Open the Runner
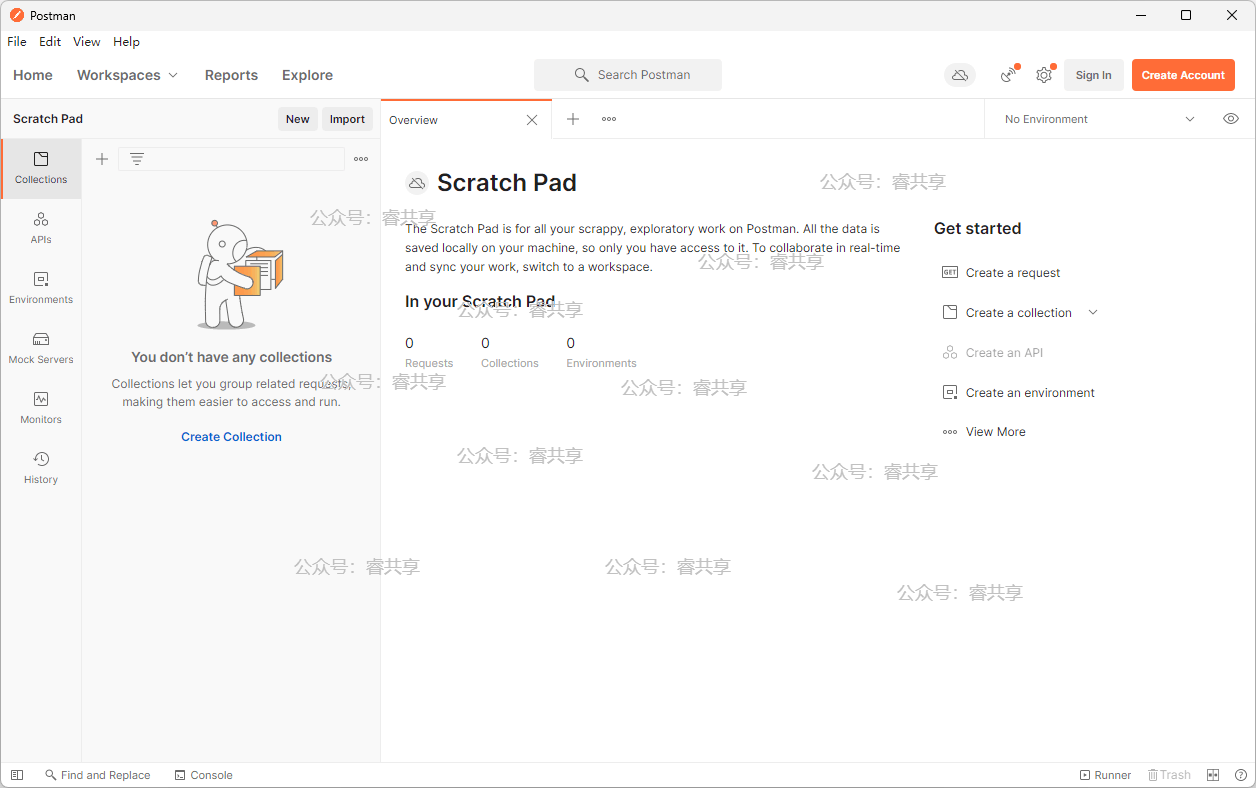Image resolution: width=1256 pixels, height=788 pixels. click(1105, 775)
